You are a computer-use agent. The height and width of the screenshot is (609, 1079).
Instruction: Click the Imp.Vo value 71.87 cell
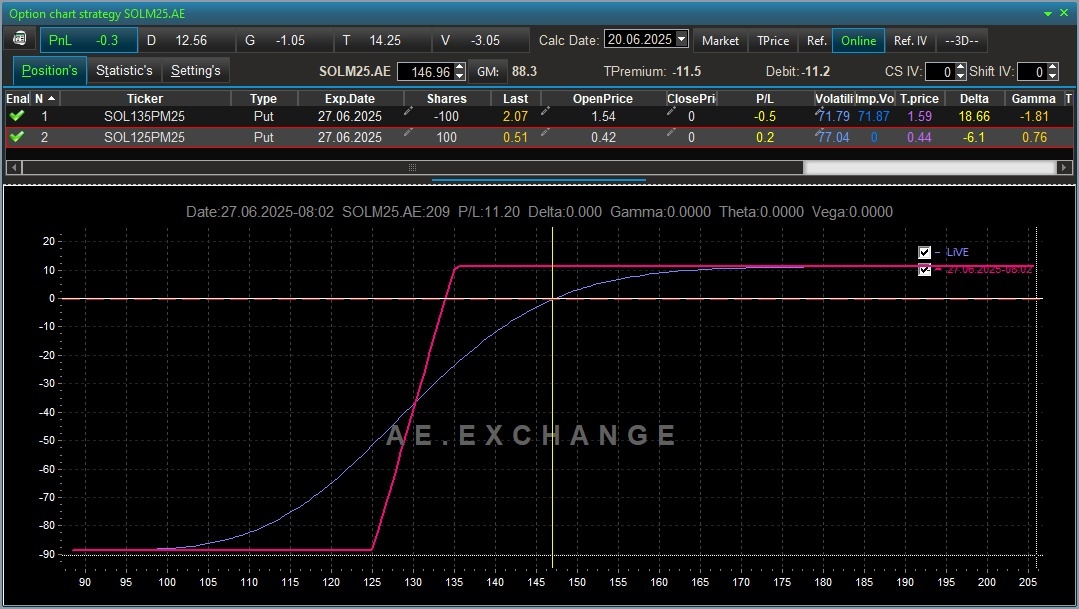click(x=873, y=116)
